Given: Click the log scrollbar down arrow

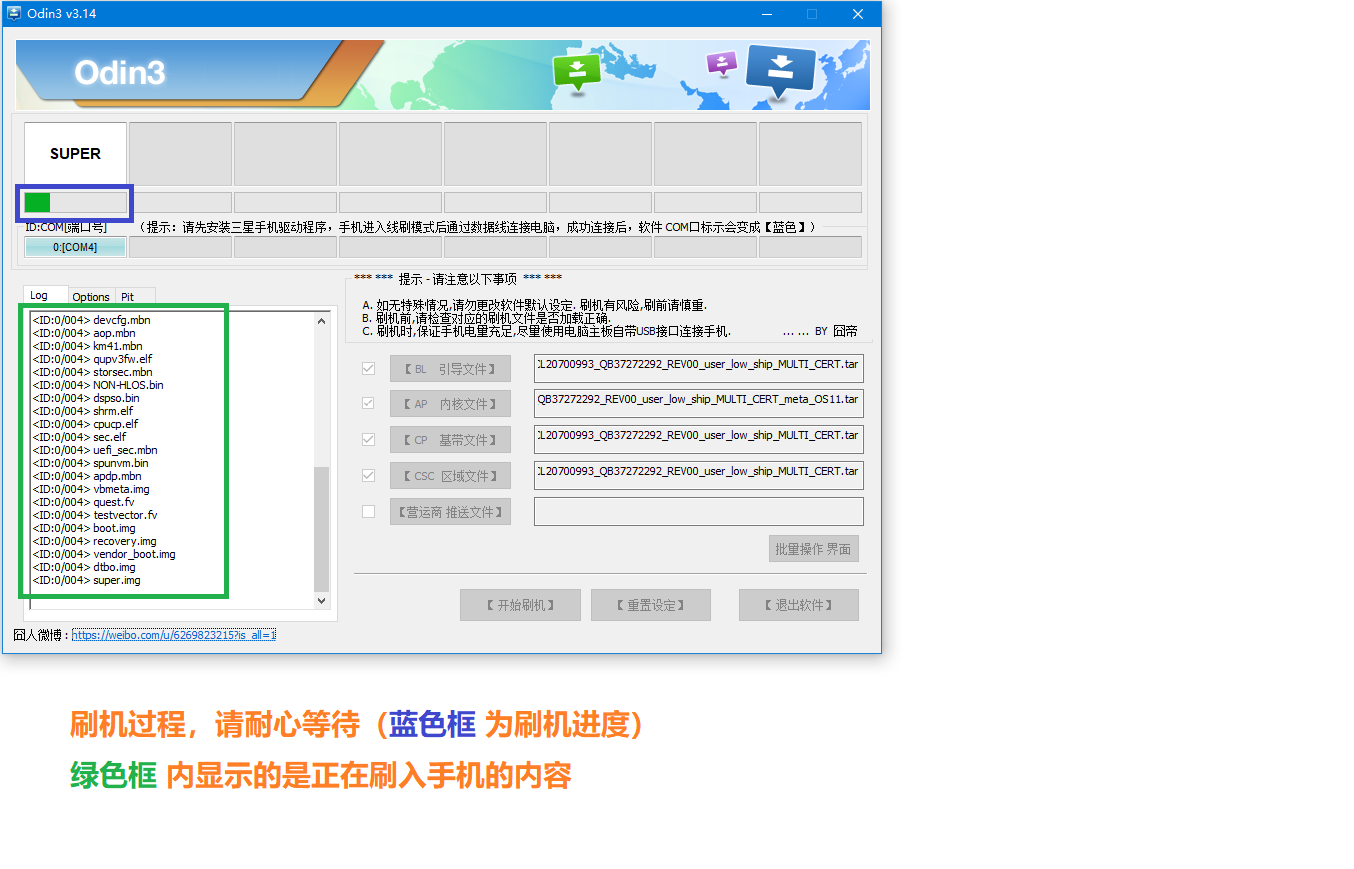Looking at the screenshot, I should pyautogui.click(x=322, y=601).
